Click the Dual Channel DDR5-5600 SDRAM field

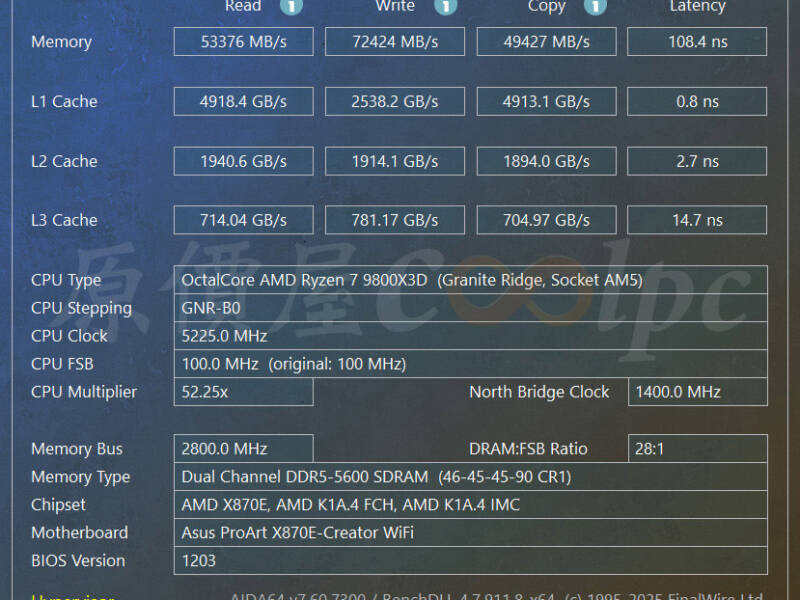pyautogui.click(x=470, y=477)
